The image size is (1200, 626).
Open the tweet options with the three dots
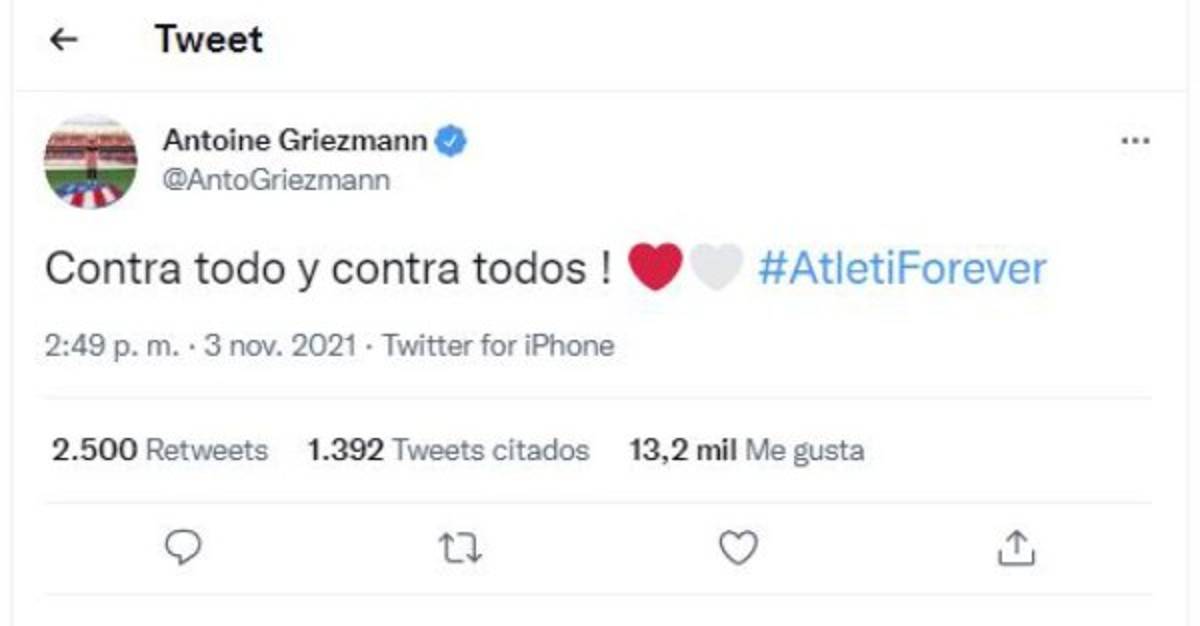(x=1135, y=142)
